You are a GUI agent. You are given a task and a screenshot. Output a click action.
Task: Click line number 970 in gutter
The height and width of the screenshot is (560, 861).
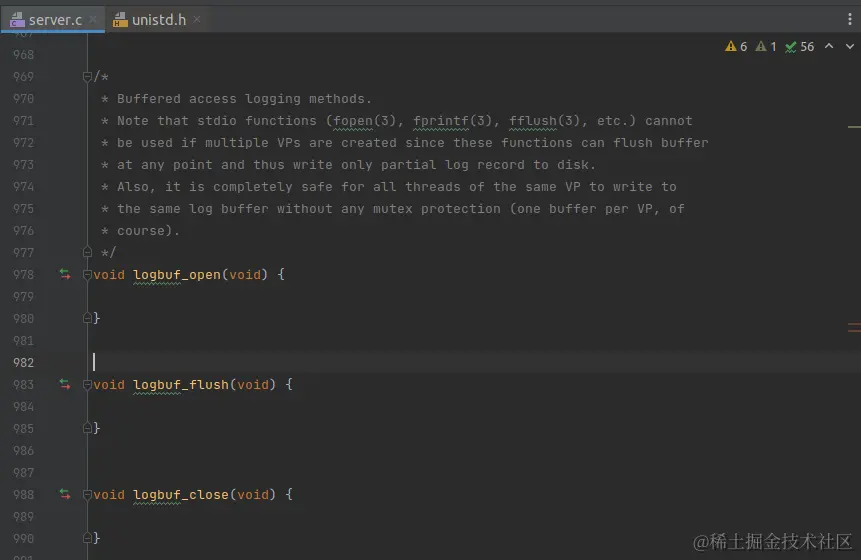(x=24, y=99)
